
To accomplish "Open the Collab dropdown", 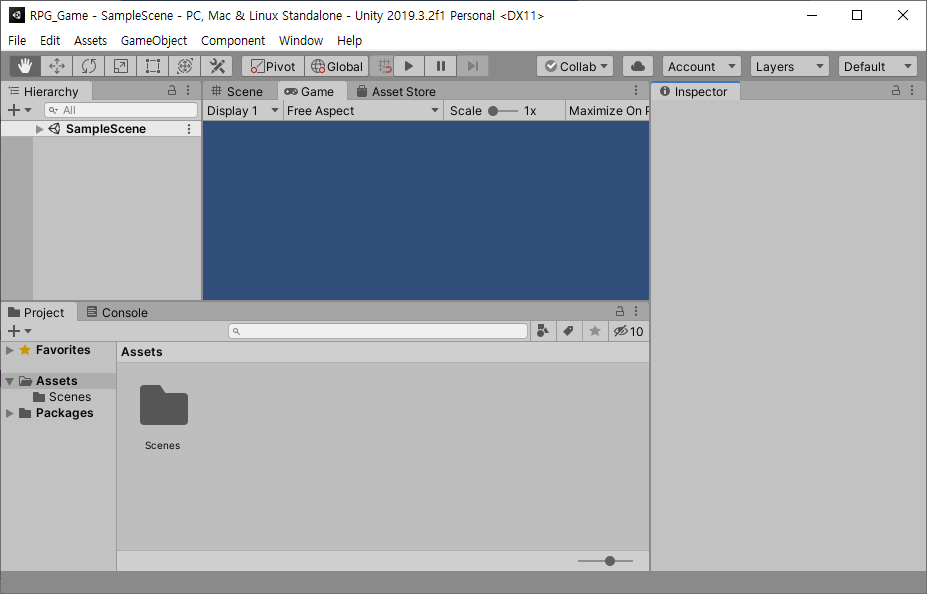I will coord(575,66).
